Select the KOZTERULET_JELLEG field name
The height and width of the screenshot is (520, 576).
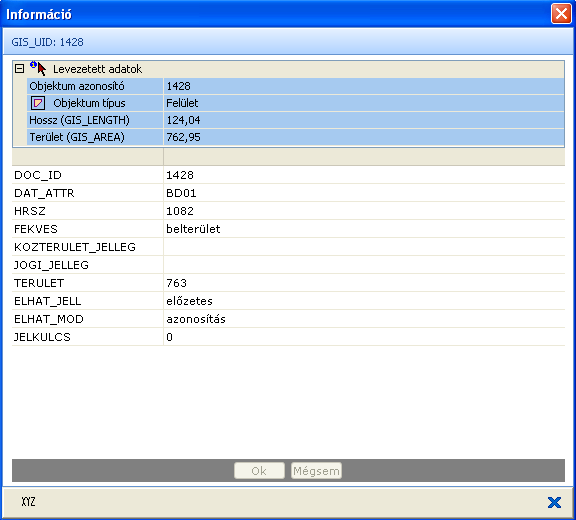coord(75,247)
